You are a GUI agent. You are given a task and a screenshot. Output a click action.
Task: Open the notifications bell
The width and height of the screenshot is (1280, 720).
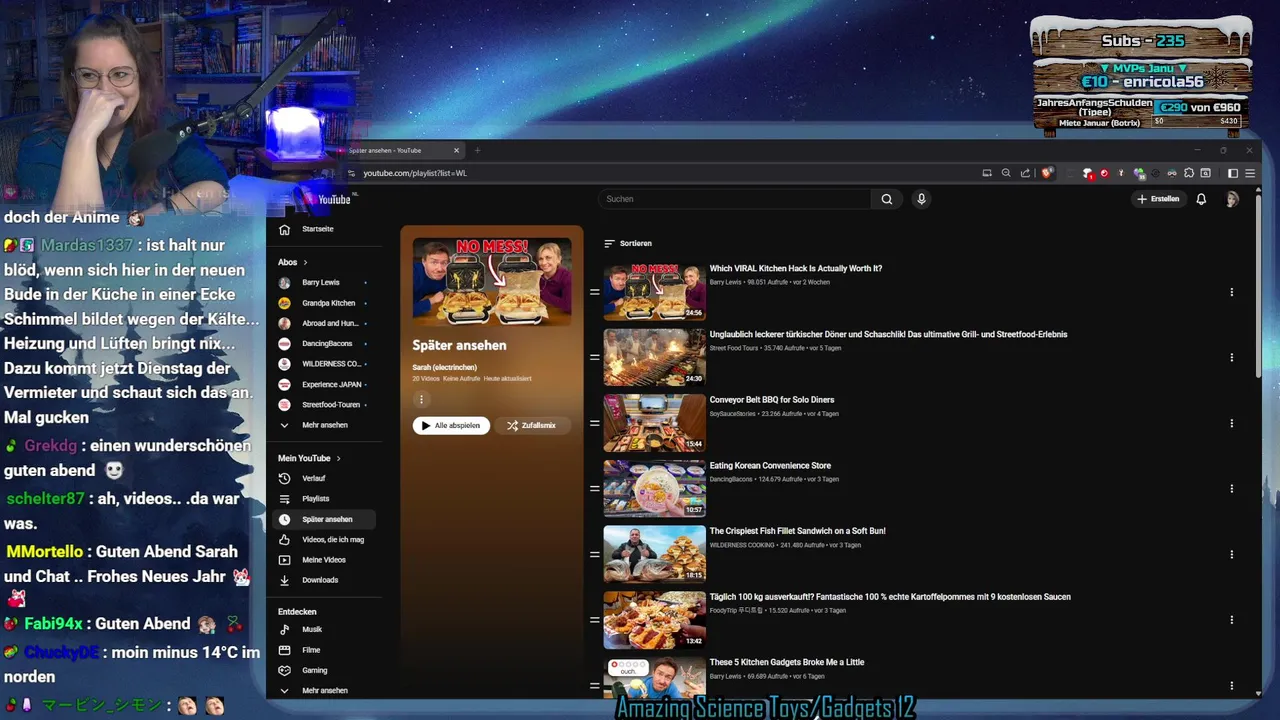point(1201,199)
